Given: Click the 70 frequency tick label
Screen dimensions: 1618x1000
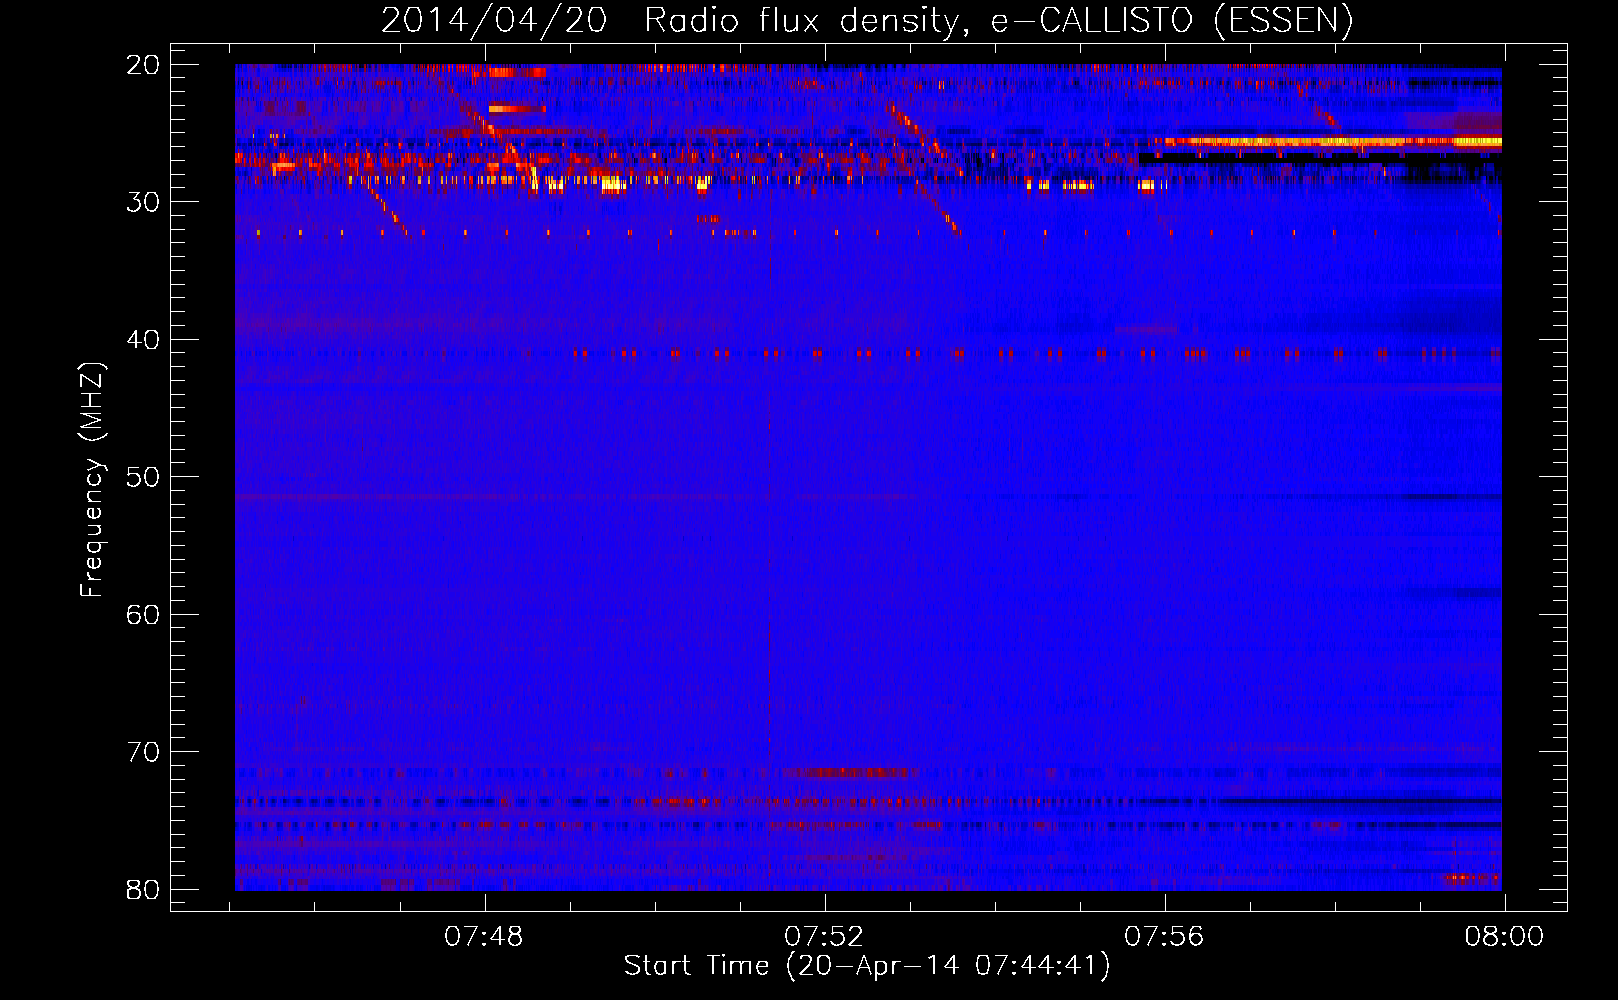Looking at the screenshot, I should [x=143, y=752].
